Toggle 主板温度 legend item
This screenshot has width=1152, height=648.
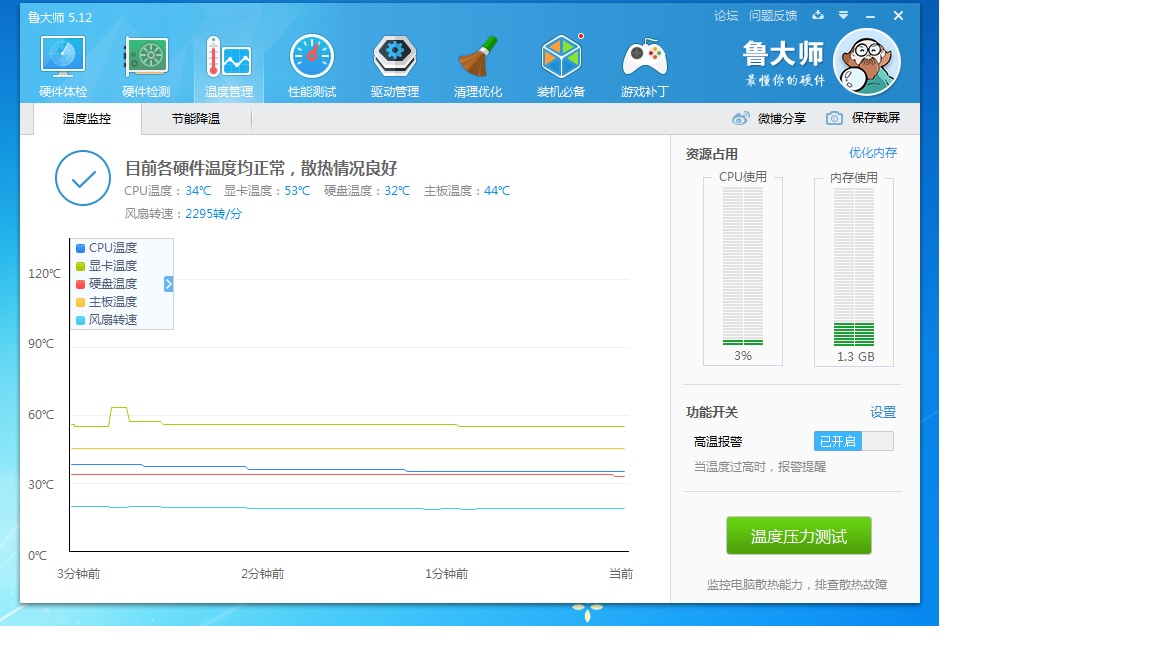107,301
